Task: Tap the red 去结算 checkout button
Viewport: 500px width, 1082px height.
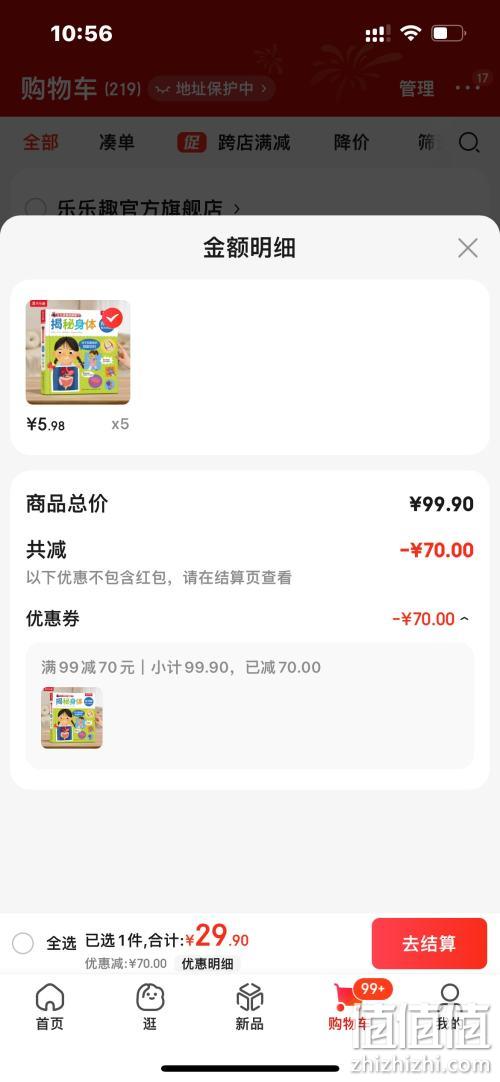Action: click(x=429, y=943)
